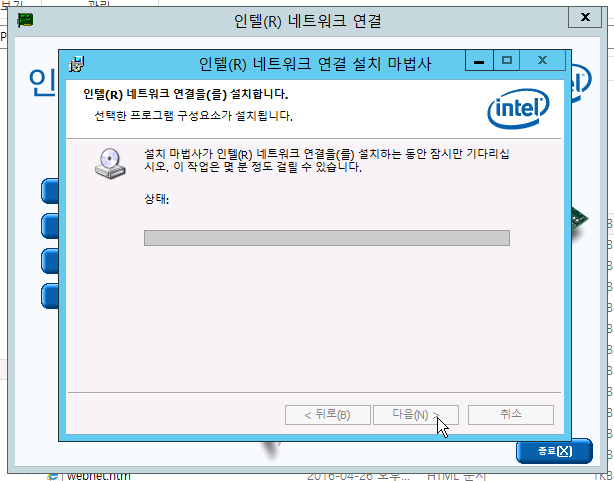The width and height of the screenshot is (614, 481).
Task: Click the wizard title 인텔(R) 네트워크 연결 설치 마법사
Action: [315, 64]
